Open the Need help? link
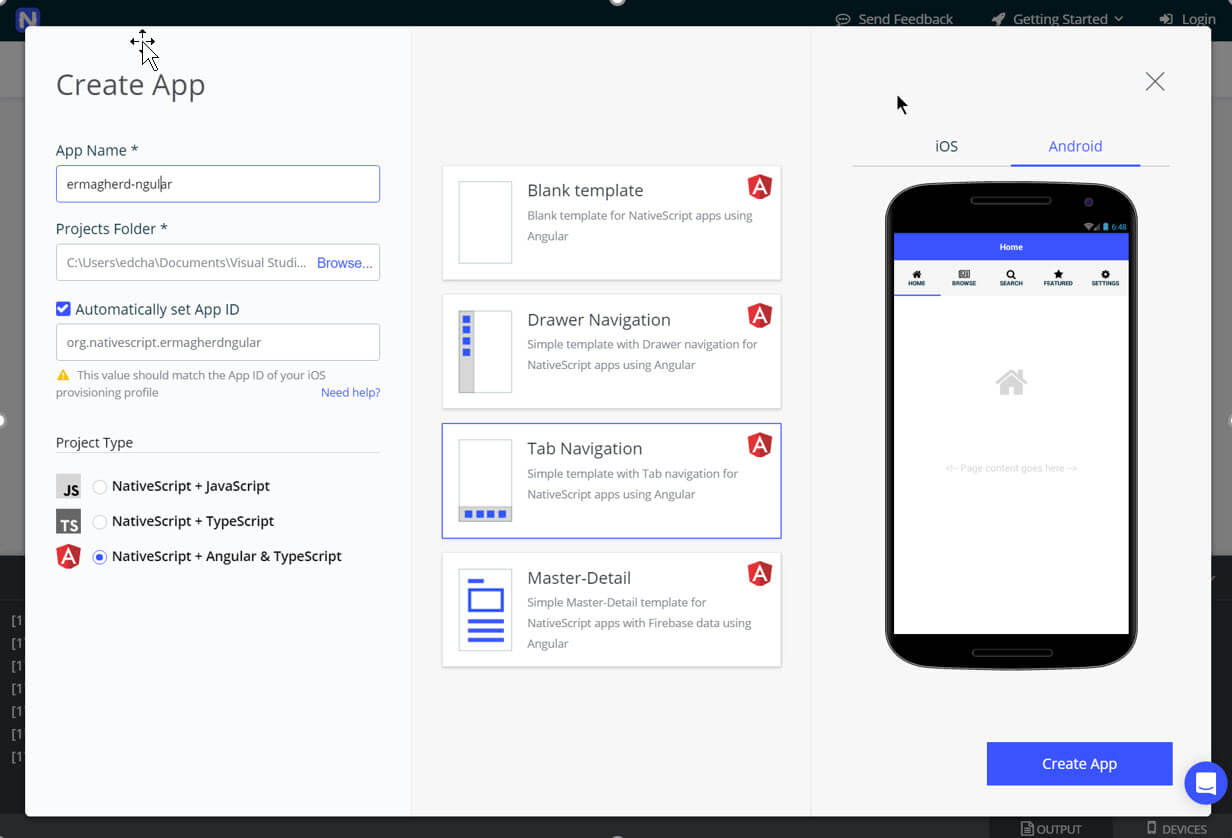The height and width of the screenshot is (838, 1232). tap(350, 393)
